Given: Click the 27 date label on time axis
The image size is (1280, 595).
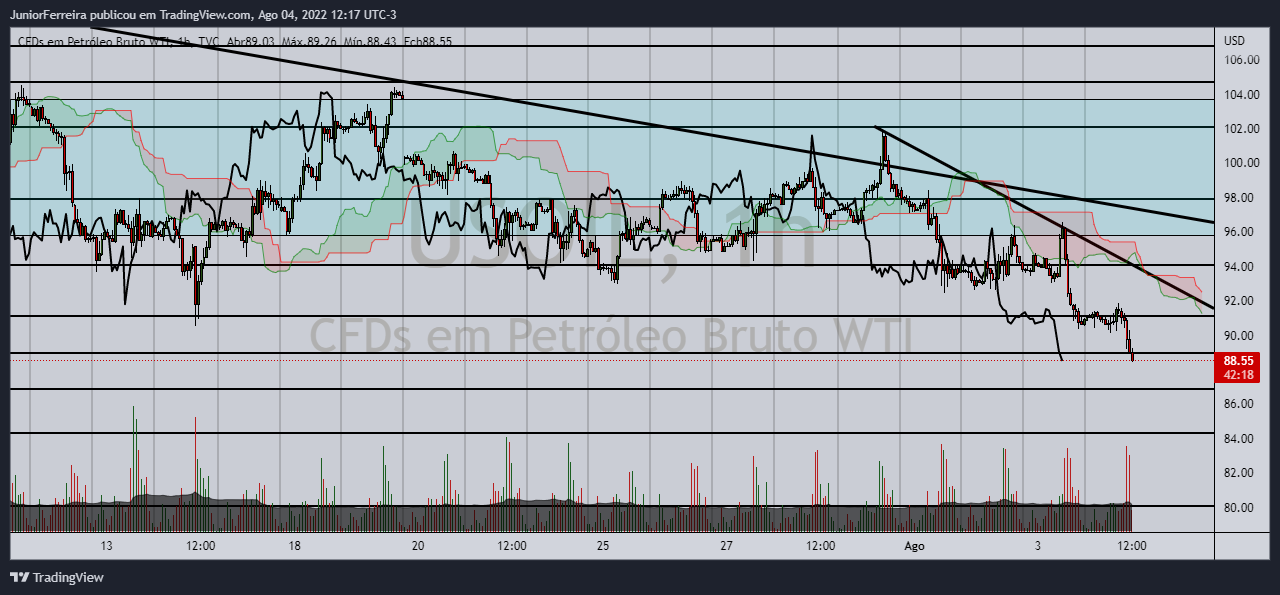Looking at the screenshot, I should (x=727, y=546).
